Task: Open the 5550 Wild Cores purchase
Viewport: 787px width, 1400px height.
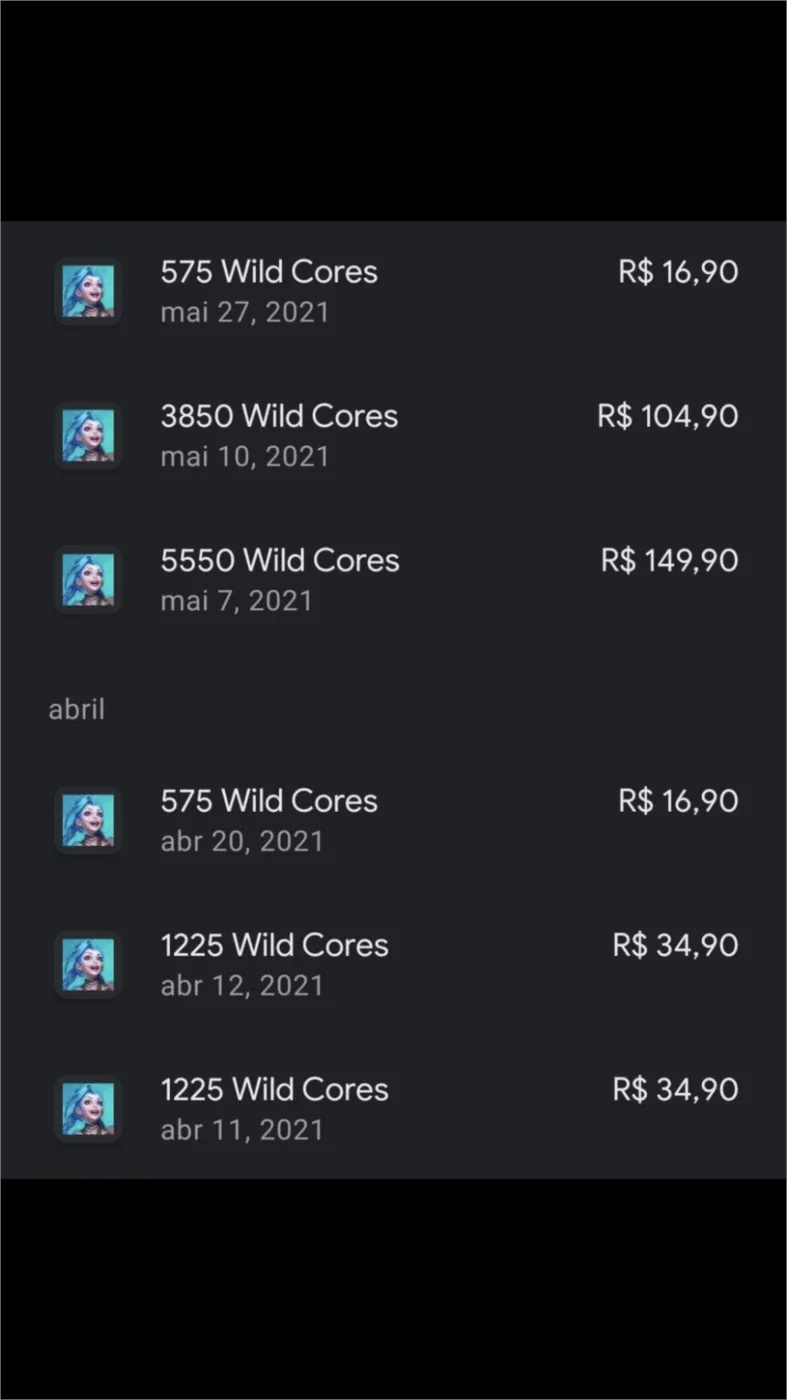Action: pos(394,580)
